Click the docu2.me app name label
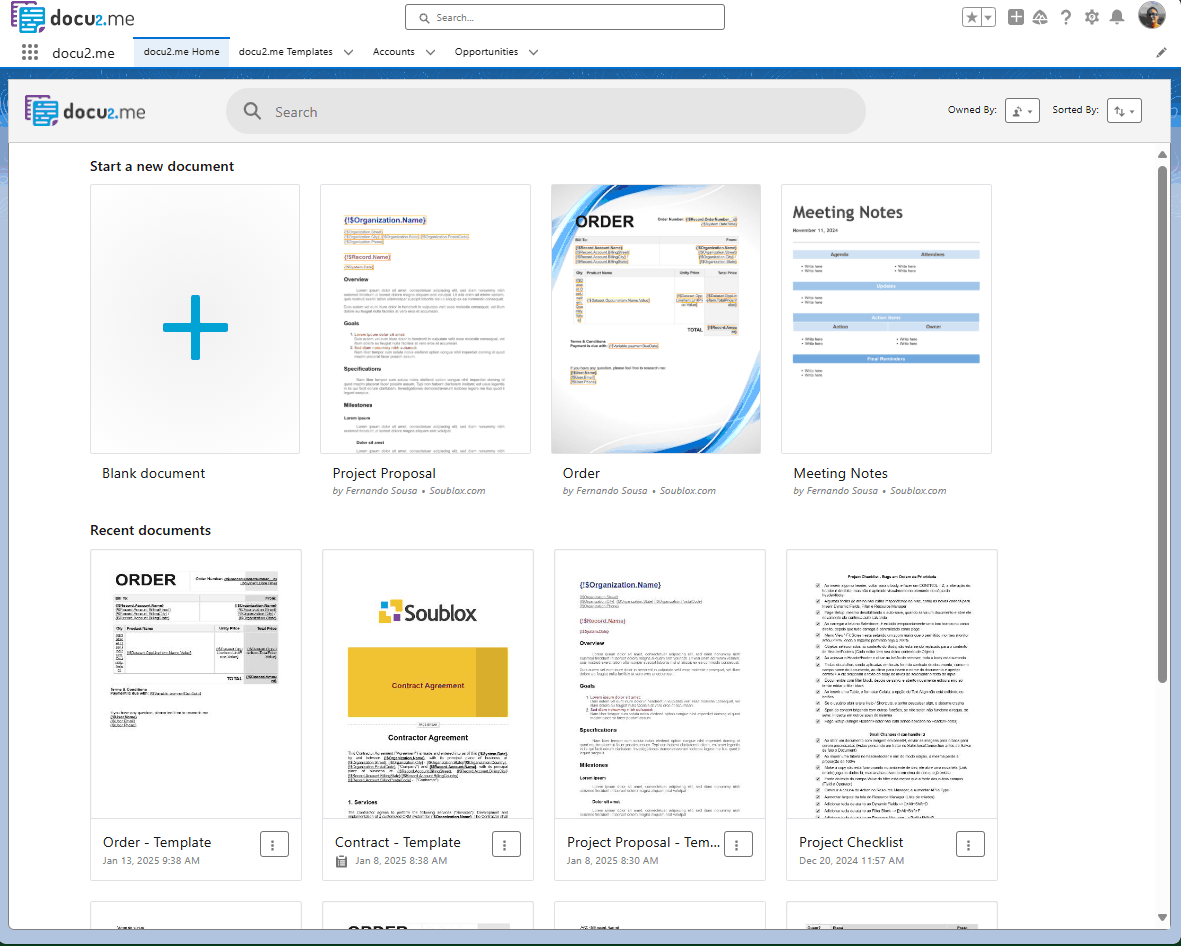Viewport: 1181px width, 946px height. click(83, 53)
